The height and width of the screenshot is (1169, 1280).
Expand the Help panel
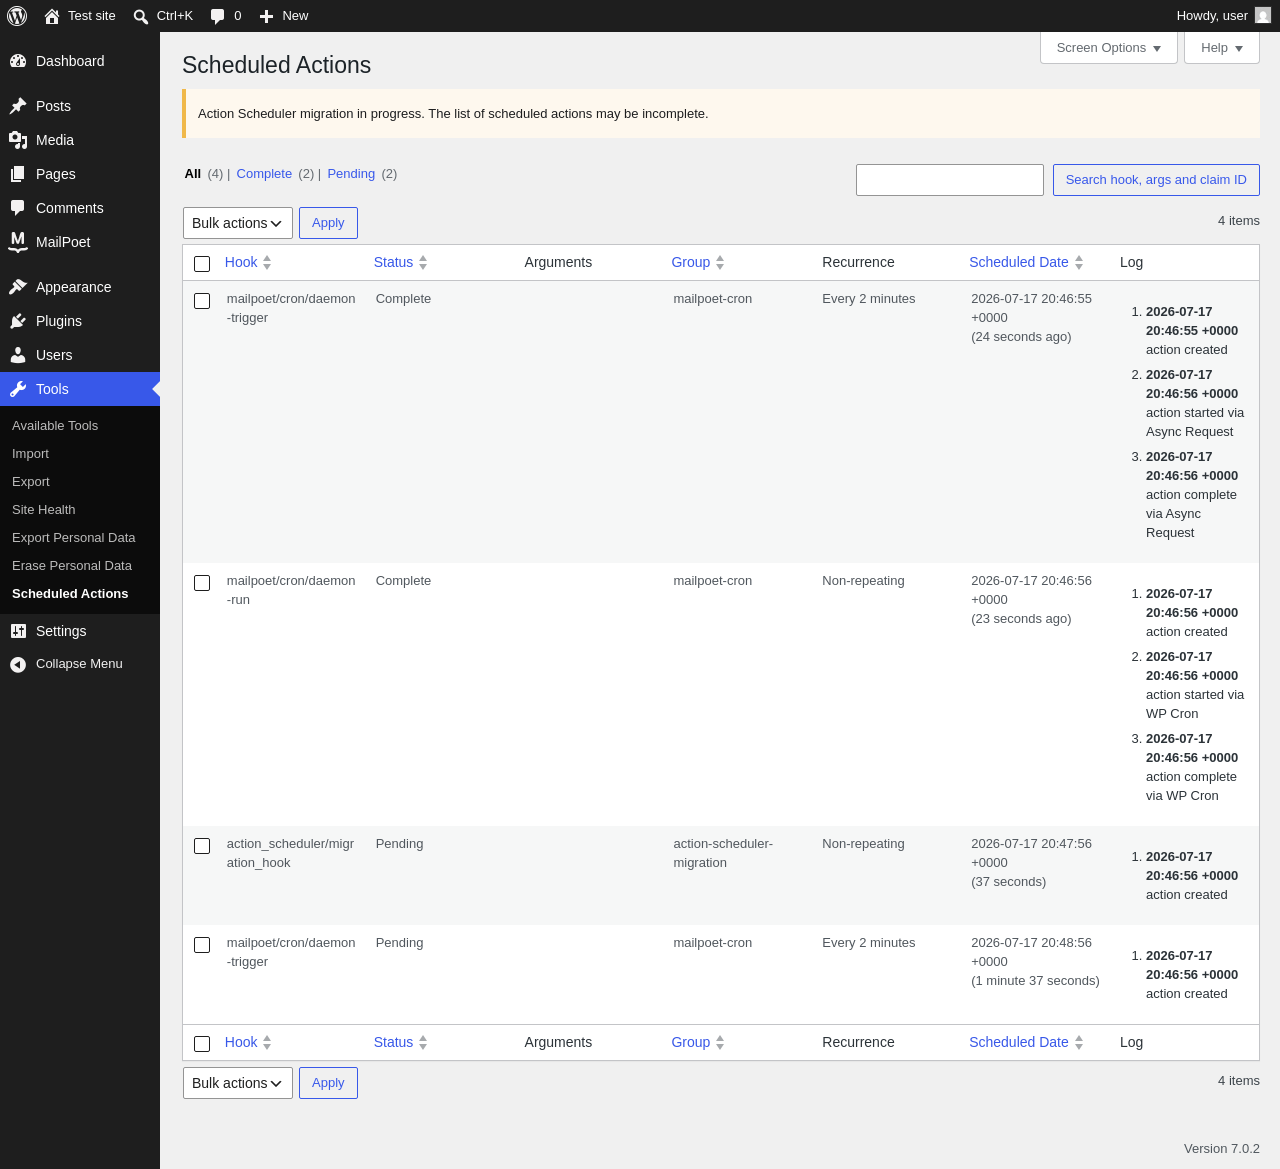pos(1222,48)
